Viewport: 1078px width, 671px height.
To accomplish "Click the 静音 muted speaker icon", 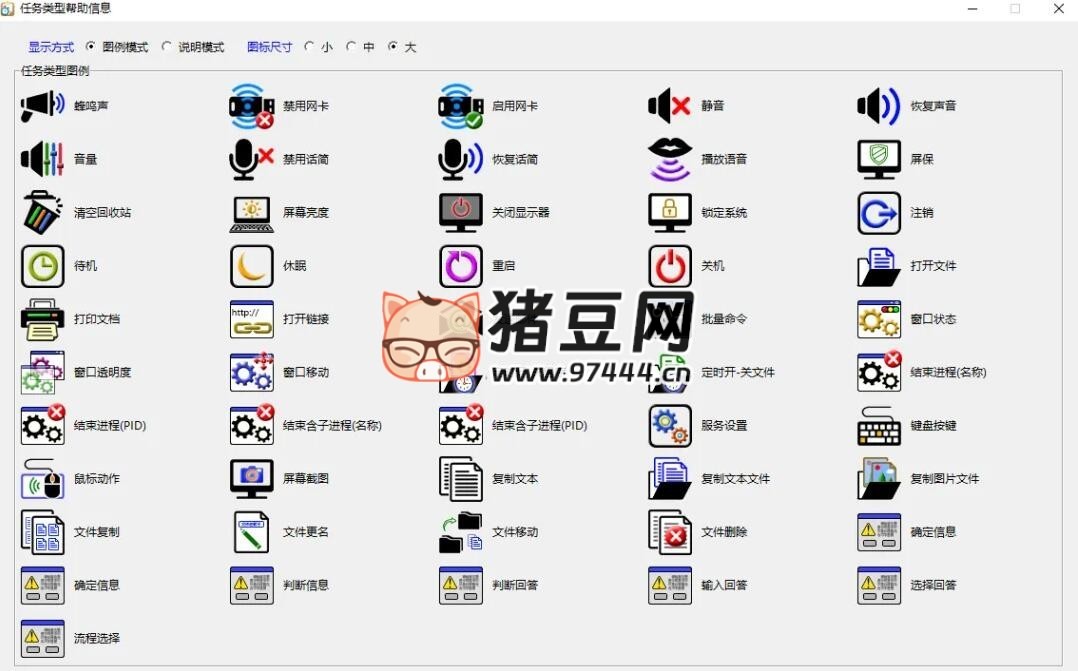I will coord(669,106).
